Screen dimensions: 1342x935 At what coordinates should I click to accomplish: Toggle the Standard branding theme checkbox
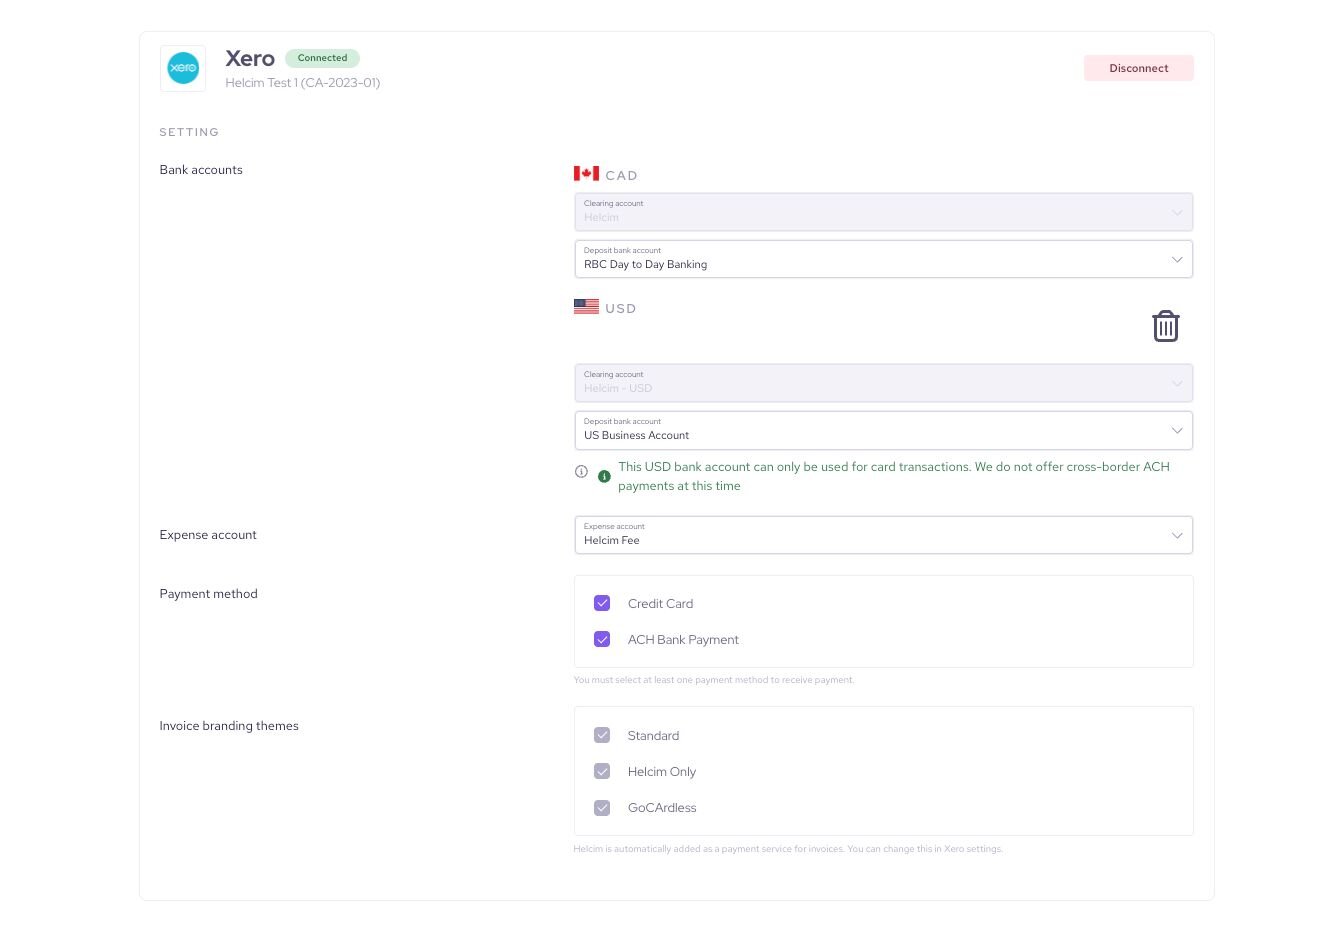pyautogui.click(x=602, y=735)
